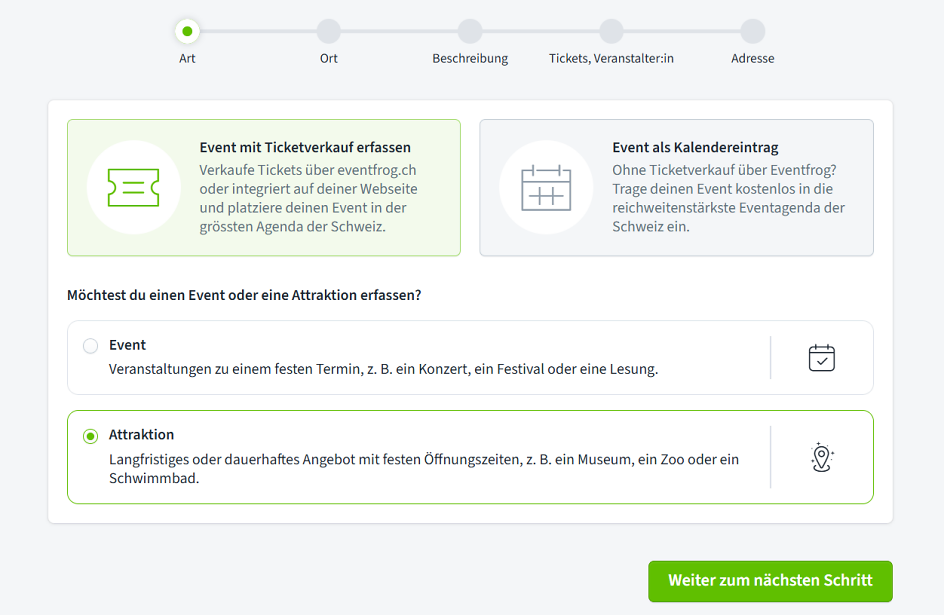The height and width of the screenshot is (615, 944).
Task: Click the Beschreibung step label
Action: [470, 58]
